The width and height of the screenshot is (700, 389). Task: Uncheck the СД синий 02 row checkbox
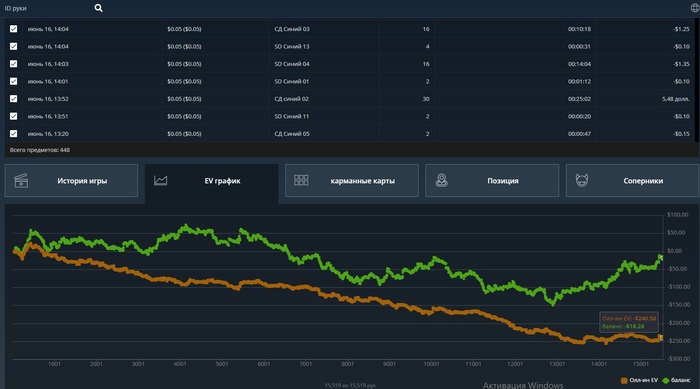13,99
